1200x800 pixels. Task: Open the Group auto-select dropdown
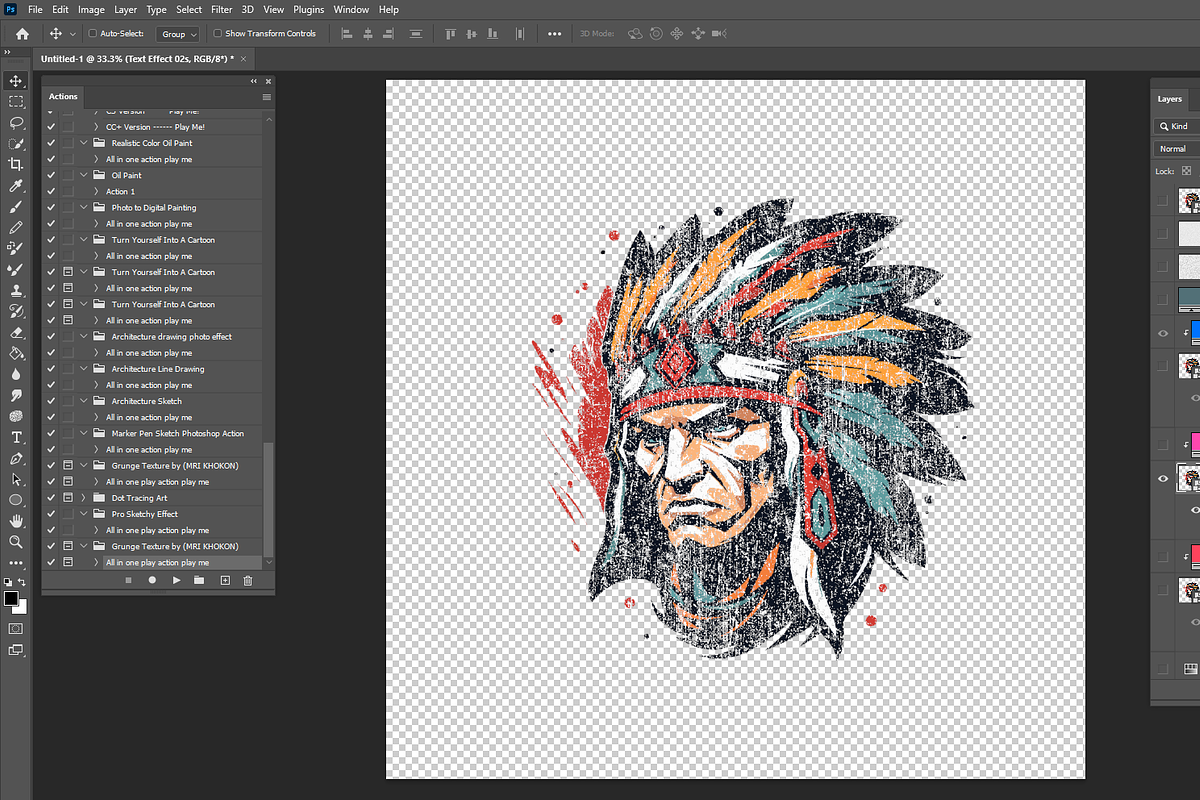click(180, 34)
